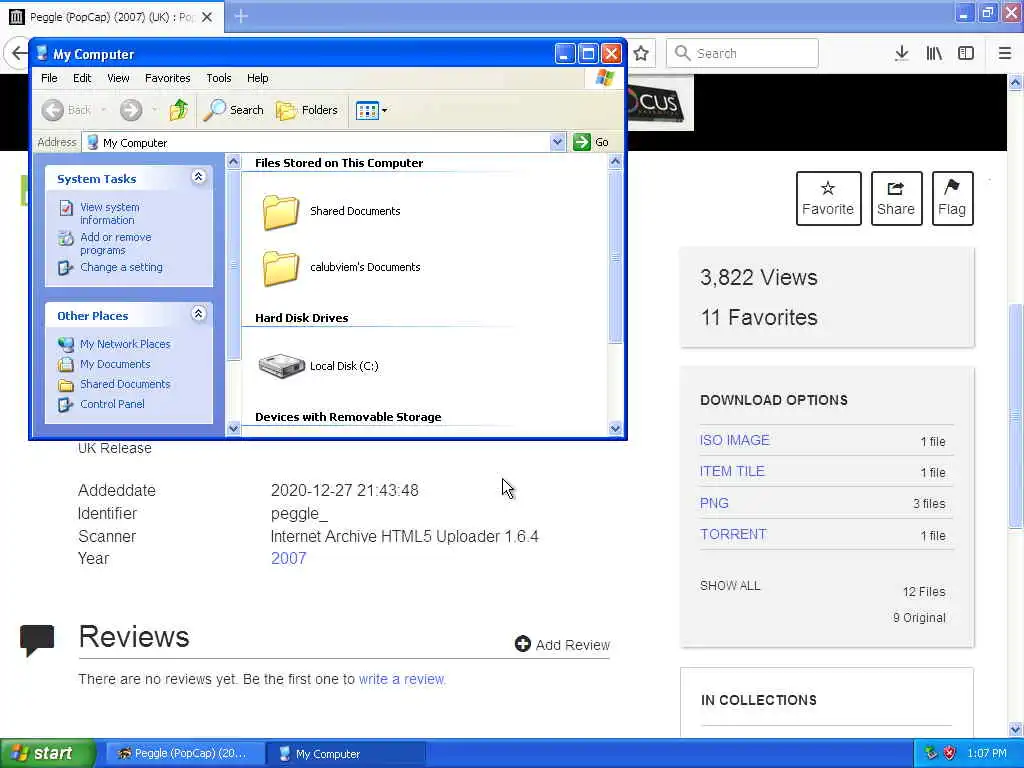1024x768 pixels.
Task: Click the 9 Original files text
Action: 920,618
